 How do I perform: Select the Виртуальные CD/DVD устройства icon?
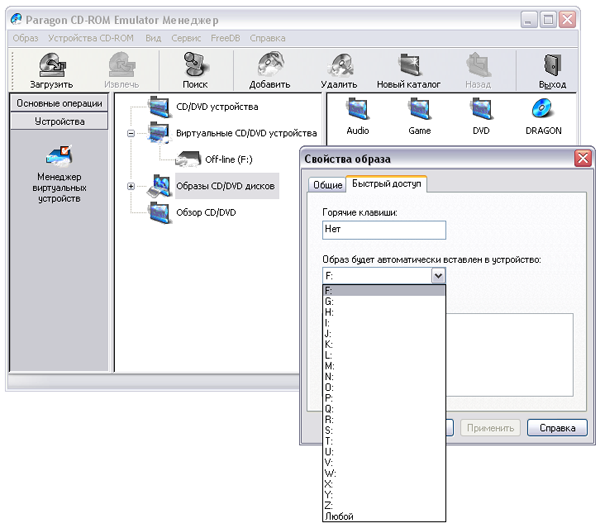click(x=159, y=133)
